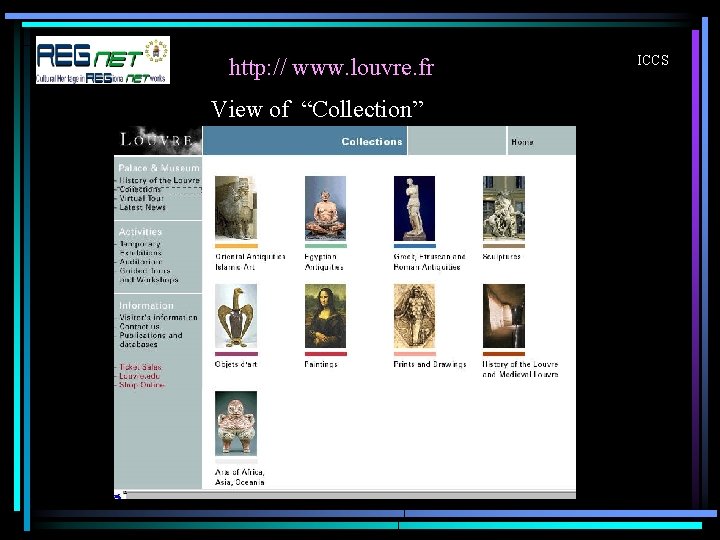This screenshot has height=540, width=720.
Task: Click the Palace & Museum section heading
Action: tap(159, 168)
